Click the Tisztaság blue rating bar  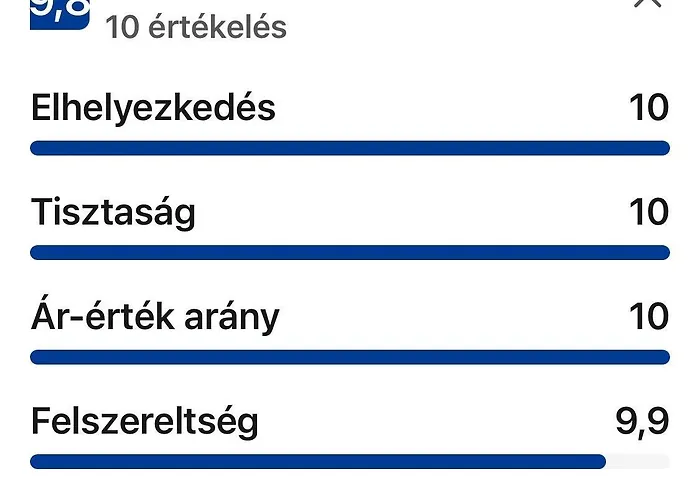(x=350, y=253)
